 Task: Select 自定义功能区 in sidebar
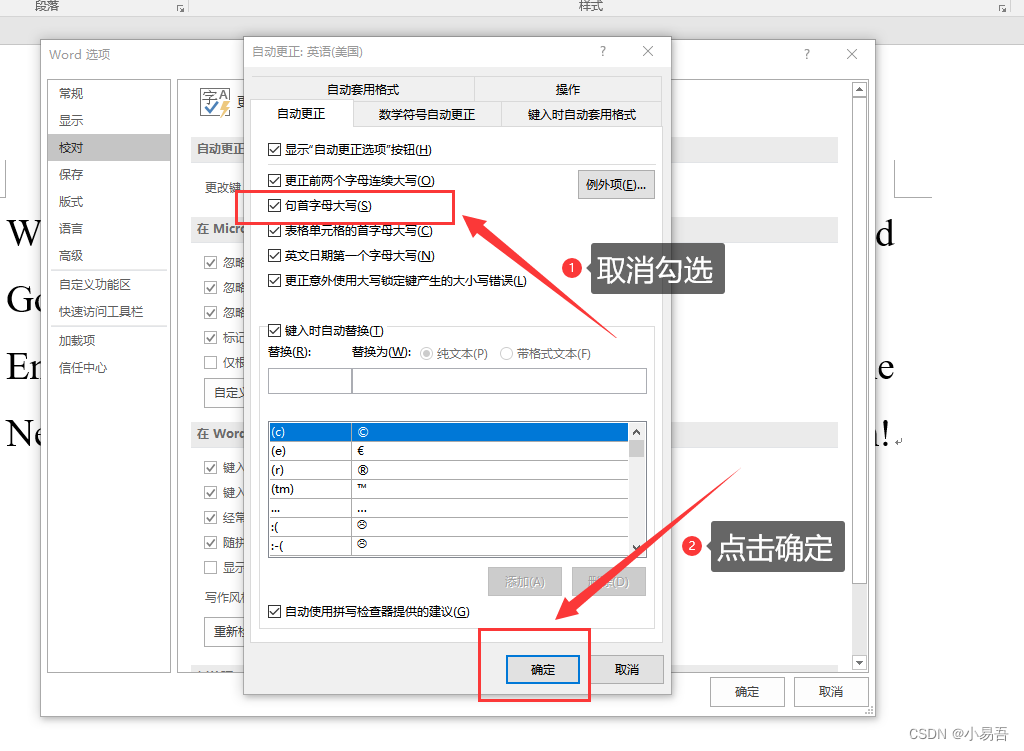tap(108, 285)
